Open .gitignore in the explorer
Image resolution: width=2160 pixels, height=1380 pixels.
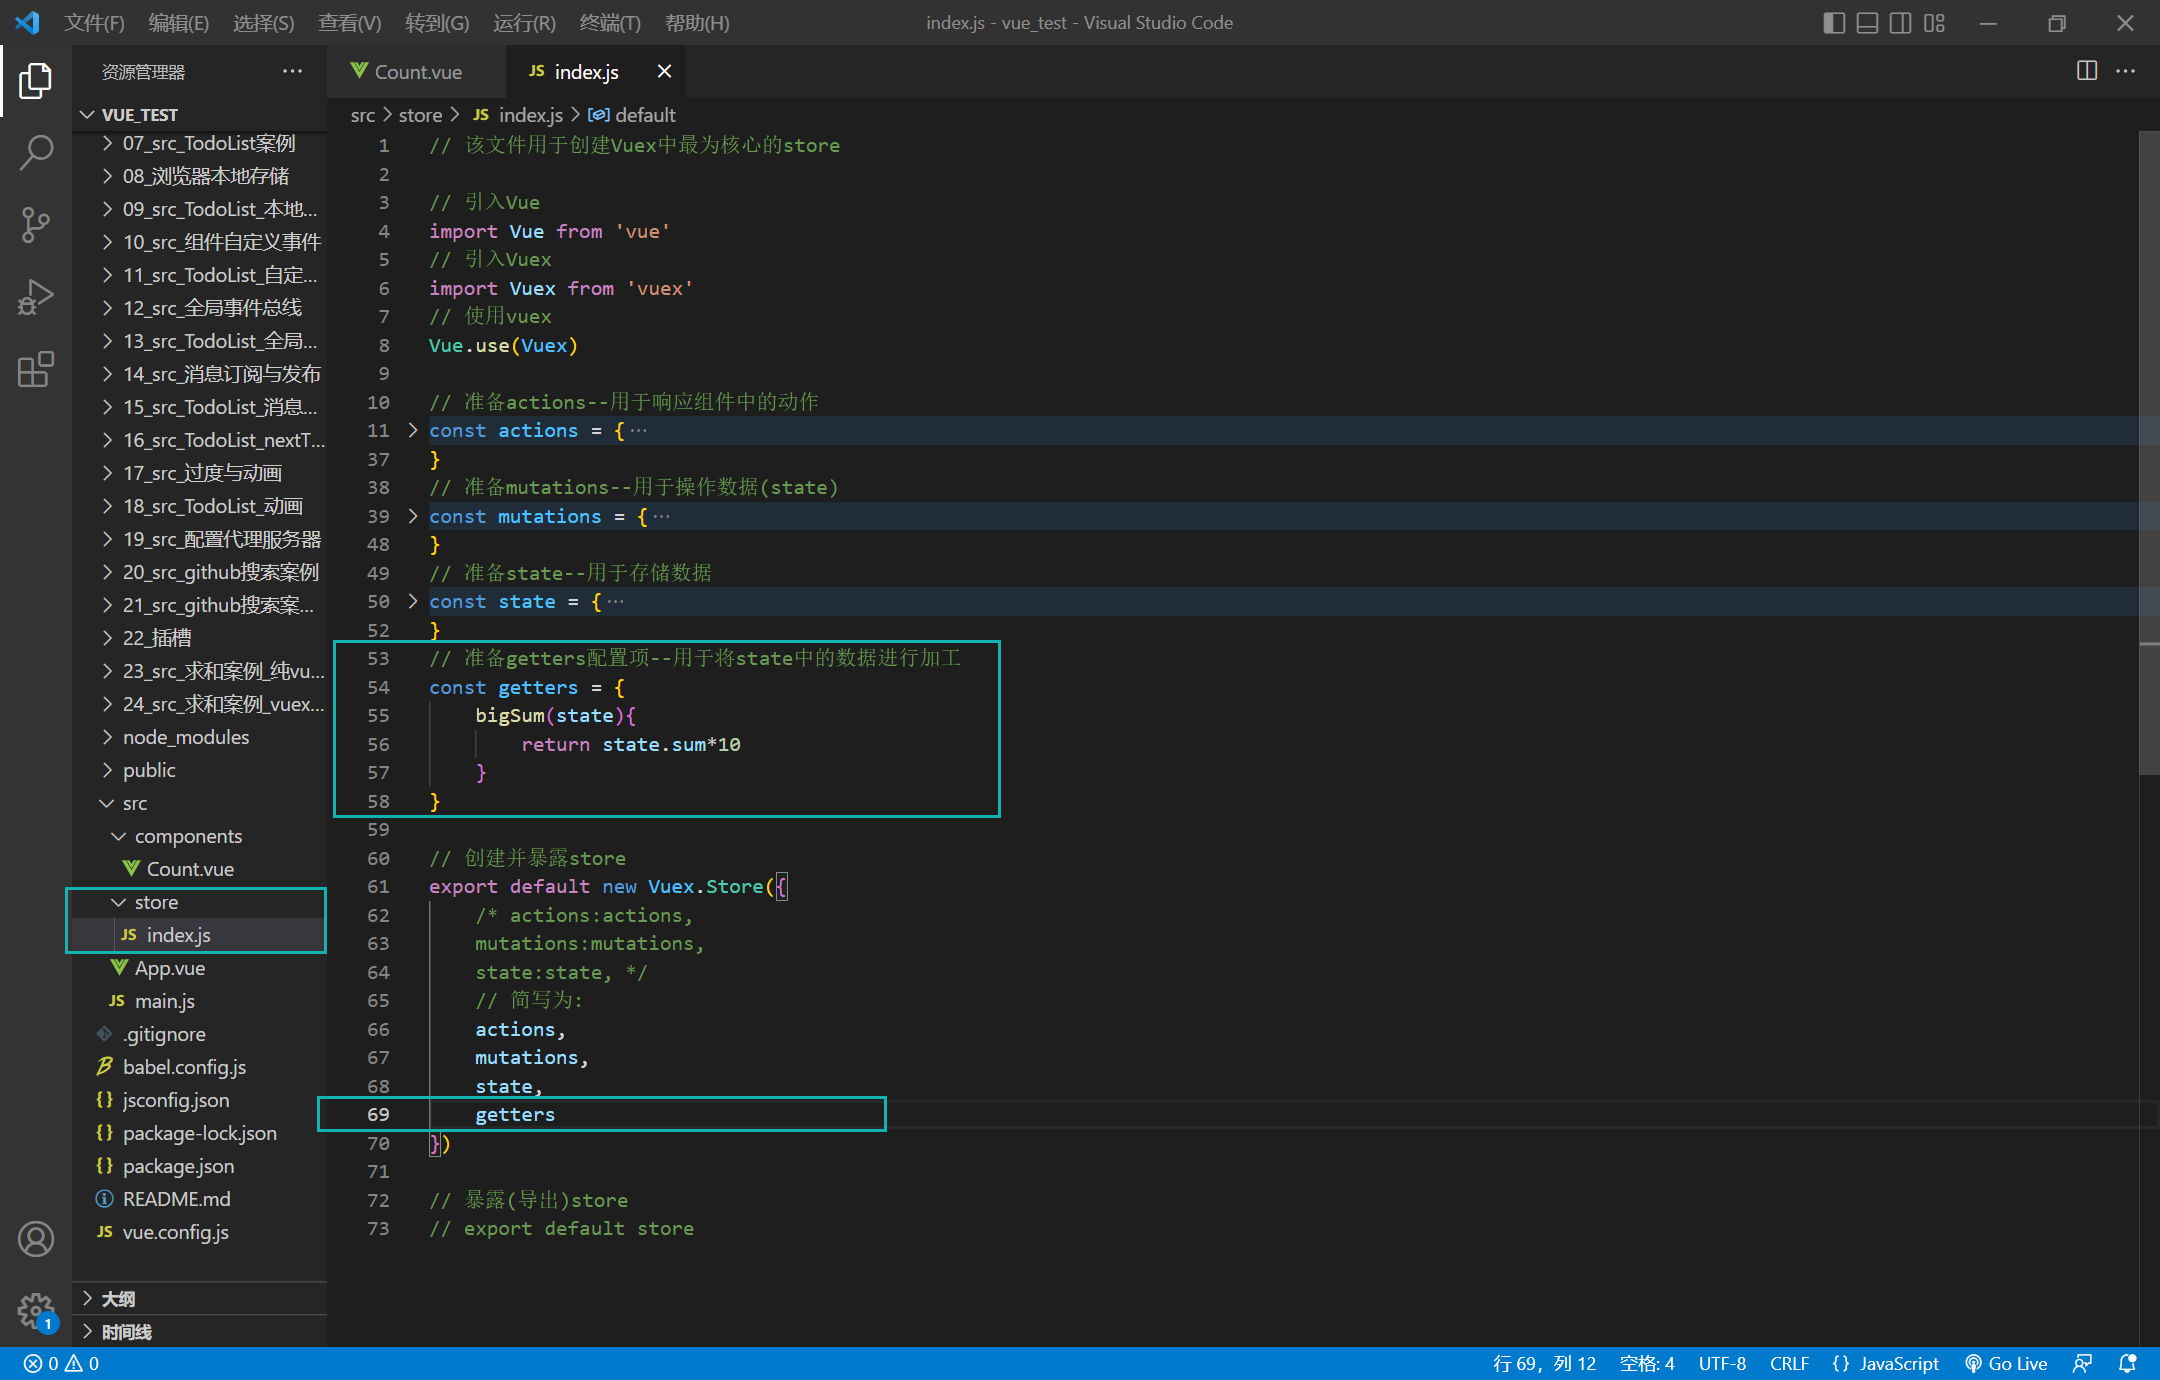pos(199,1034)
